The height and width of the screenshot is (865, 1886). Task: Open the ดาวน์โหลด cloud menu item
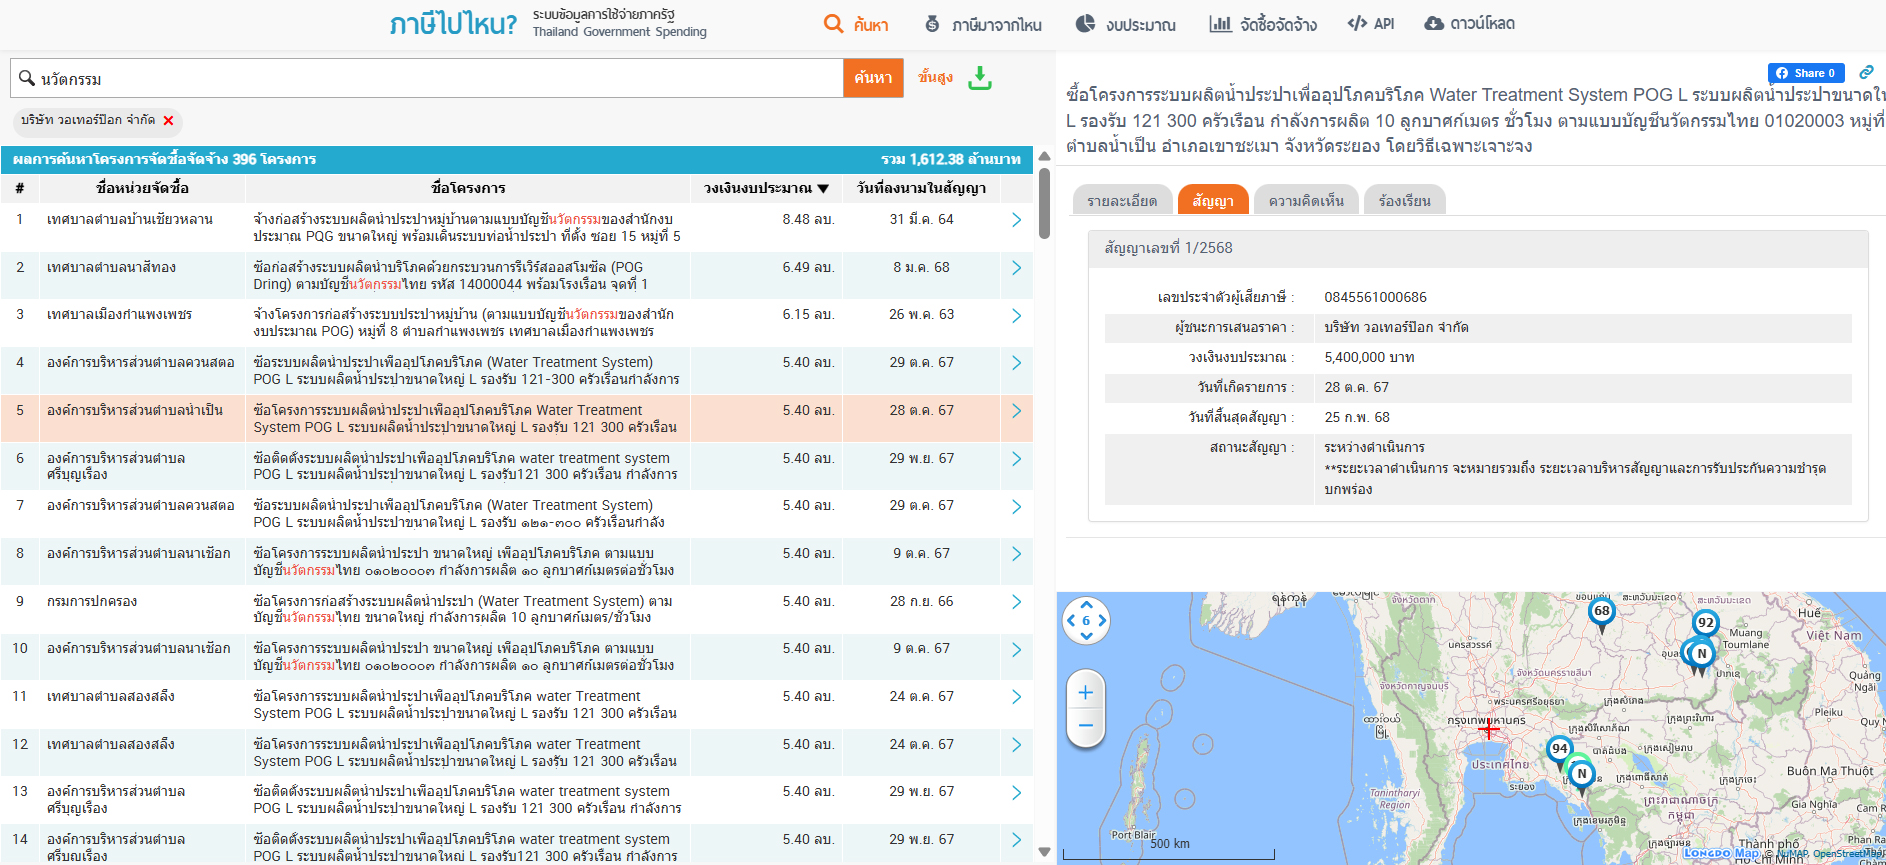tap(1469, 24)
